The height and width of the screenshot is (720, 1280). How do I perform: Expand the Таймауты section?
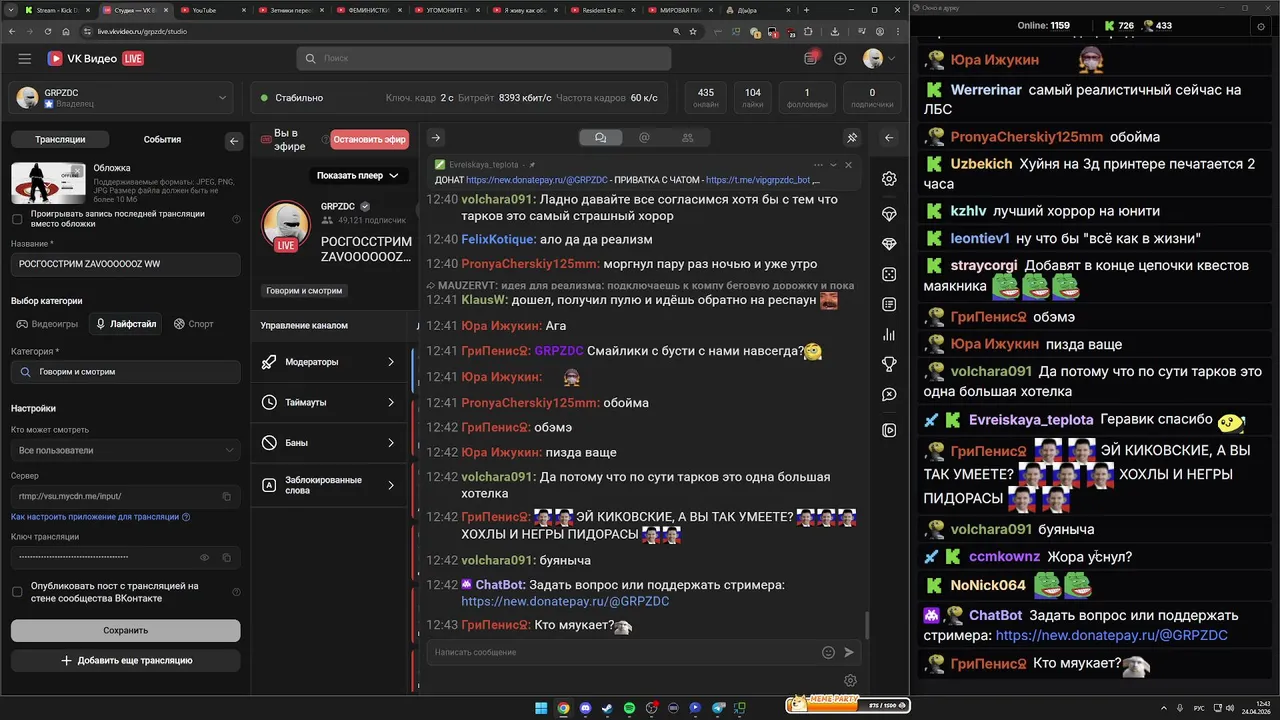pyautogui.click(x=329, y=402)
